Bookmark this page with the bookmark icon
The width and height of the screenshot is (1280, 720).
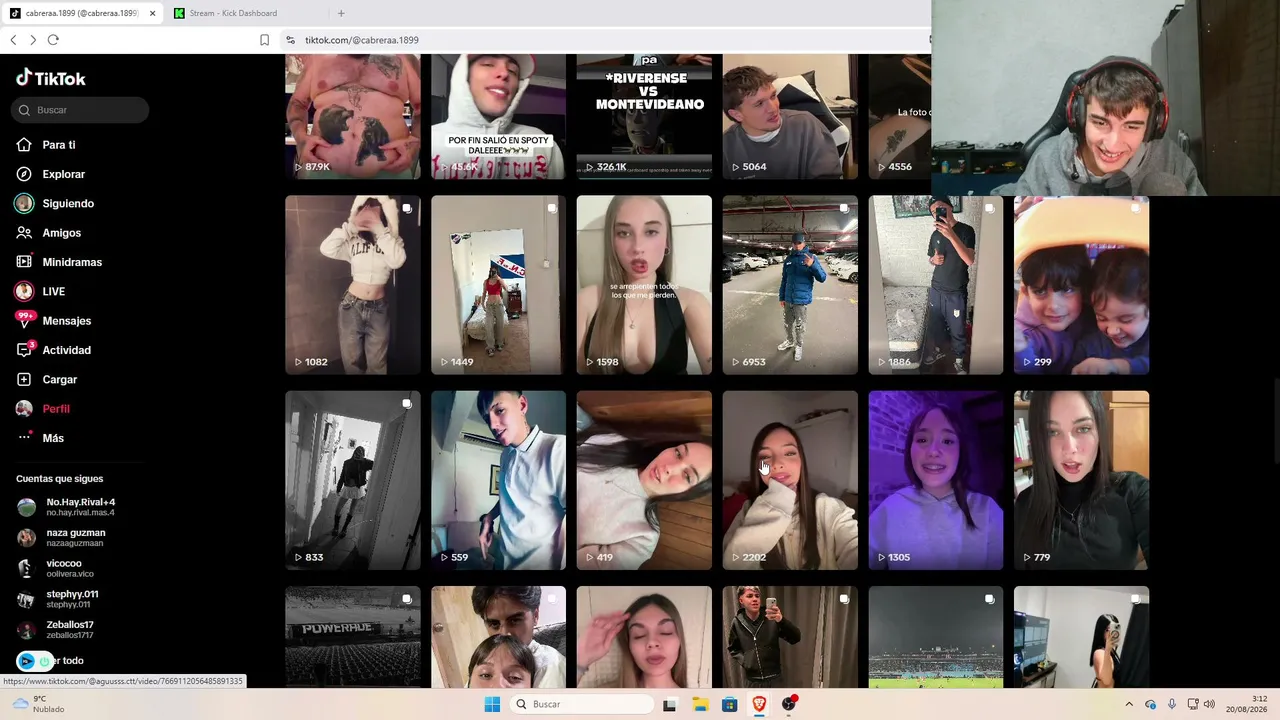(264, 40)
